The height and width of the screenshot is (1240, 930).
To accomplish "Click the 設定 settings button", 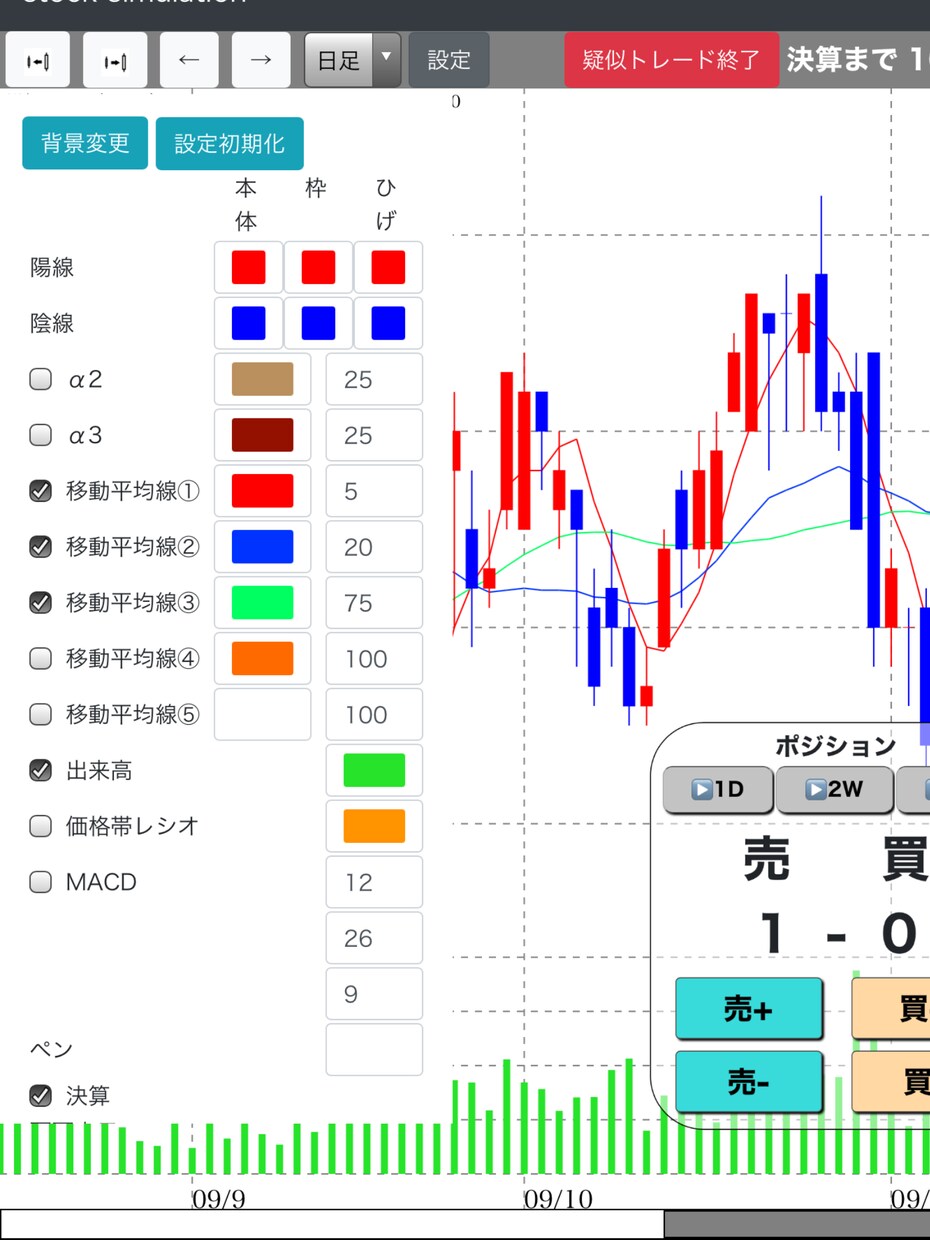I will 449,60.
